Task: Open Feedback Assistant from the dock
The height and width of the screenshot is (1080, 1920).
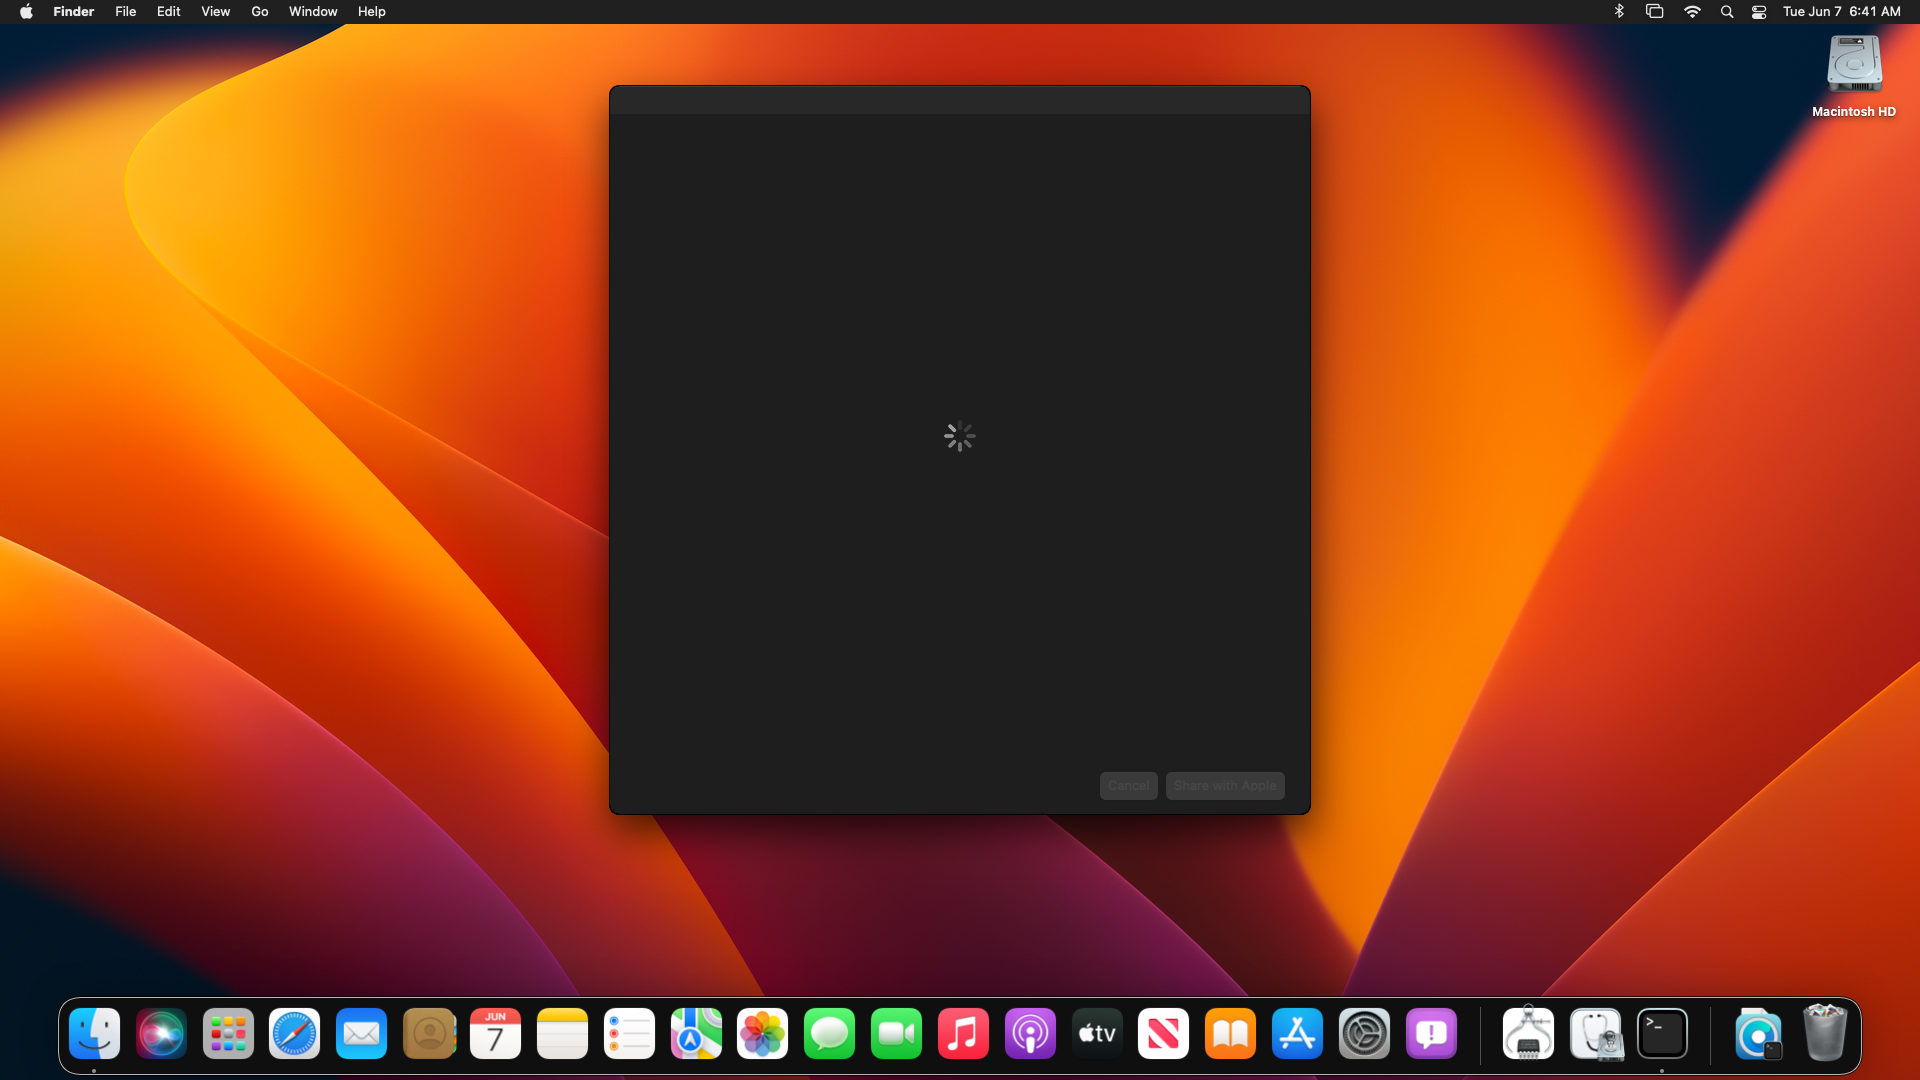Action: click(x=1431, y=1034)
